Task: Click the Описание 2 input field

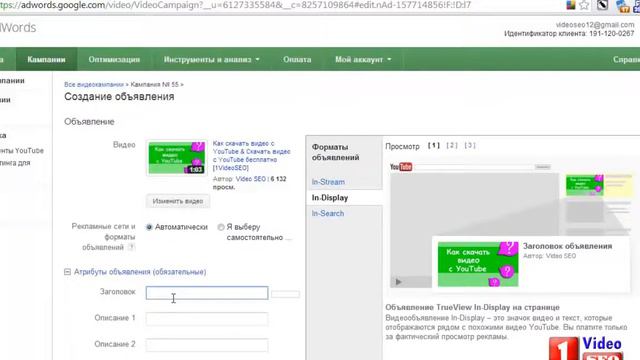Action: tap(207, 345)
